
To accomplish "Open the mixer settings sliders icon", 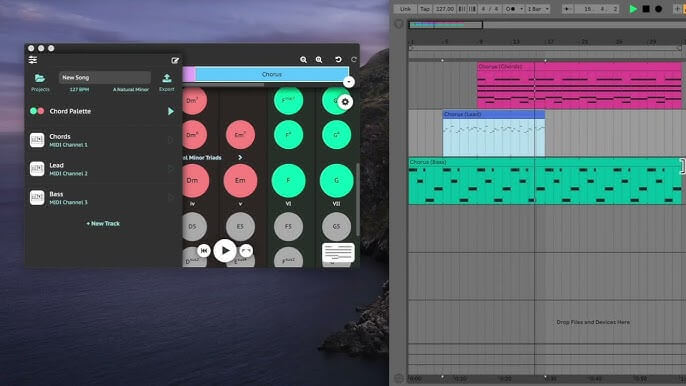I will 33,60.
